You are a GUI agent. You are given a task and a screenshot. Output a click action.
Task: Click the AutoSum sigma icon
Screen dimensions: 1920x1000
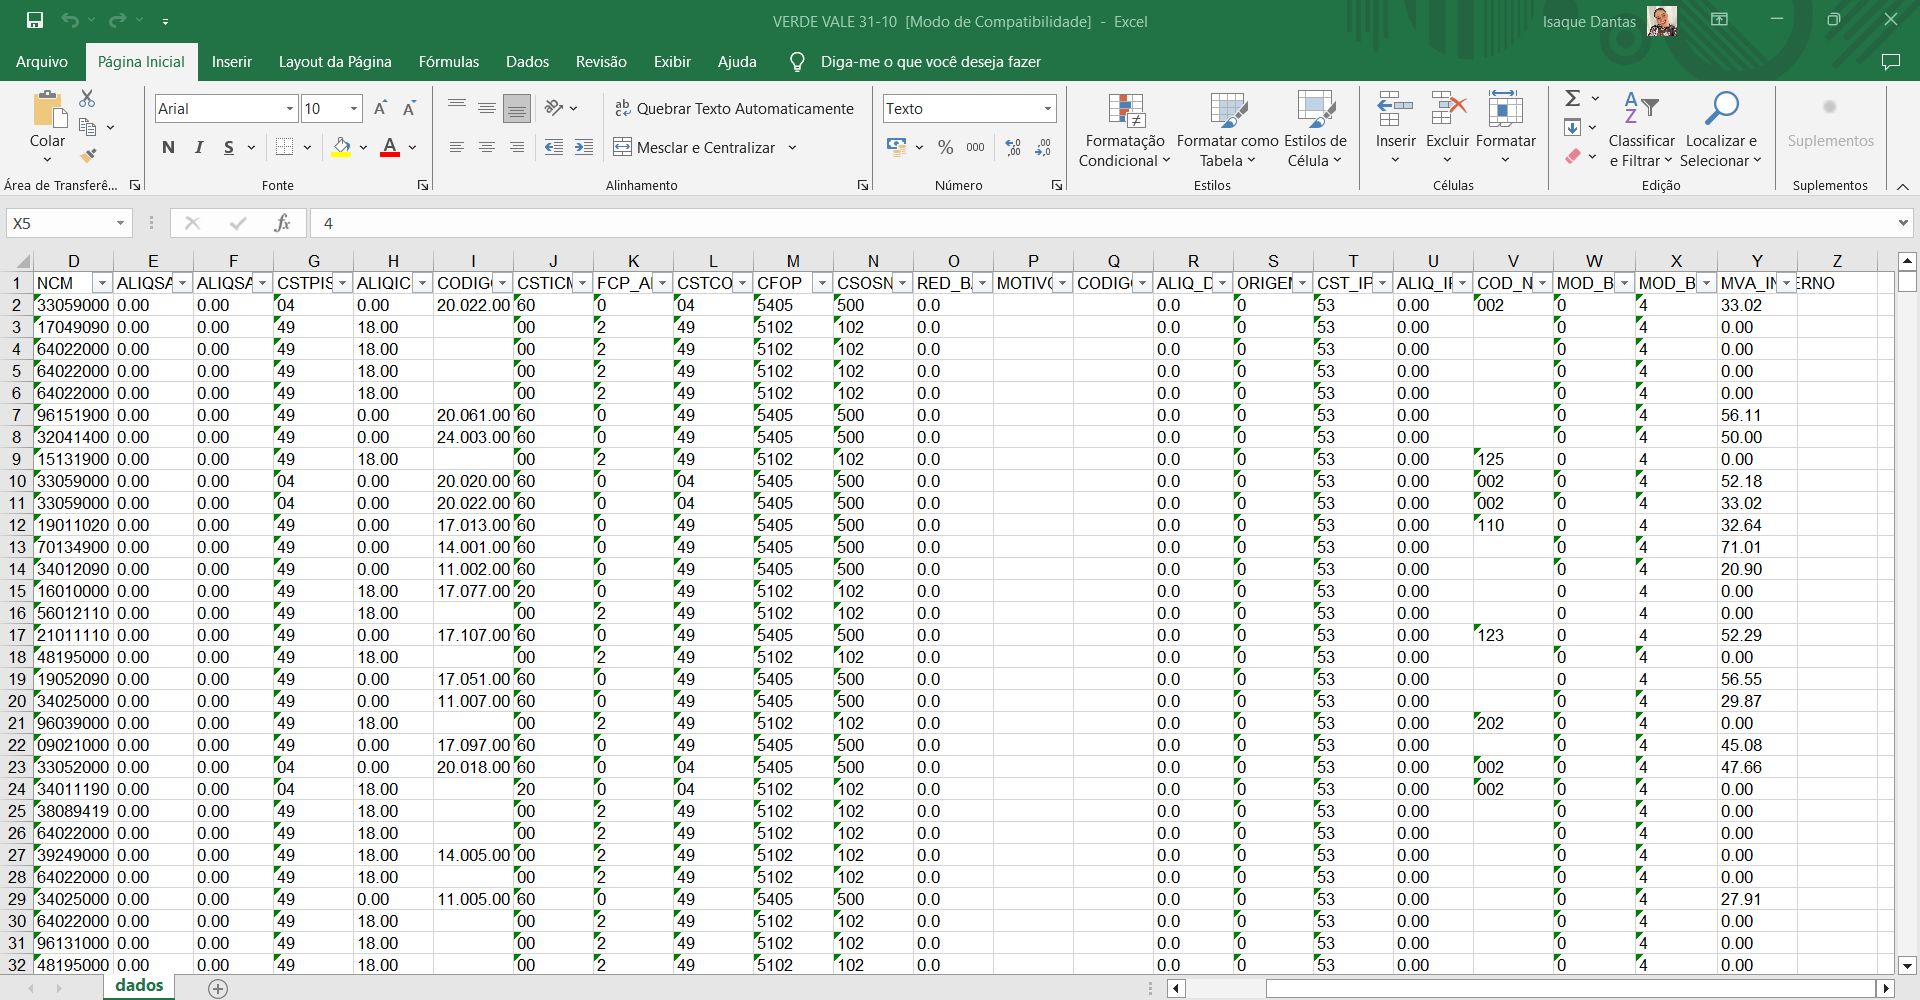1573,98
